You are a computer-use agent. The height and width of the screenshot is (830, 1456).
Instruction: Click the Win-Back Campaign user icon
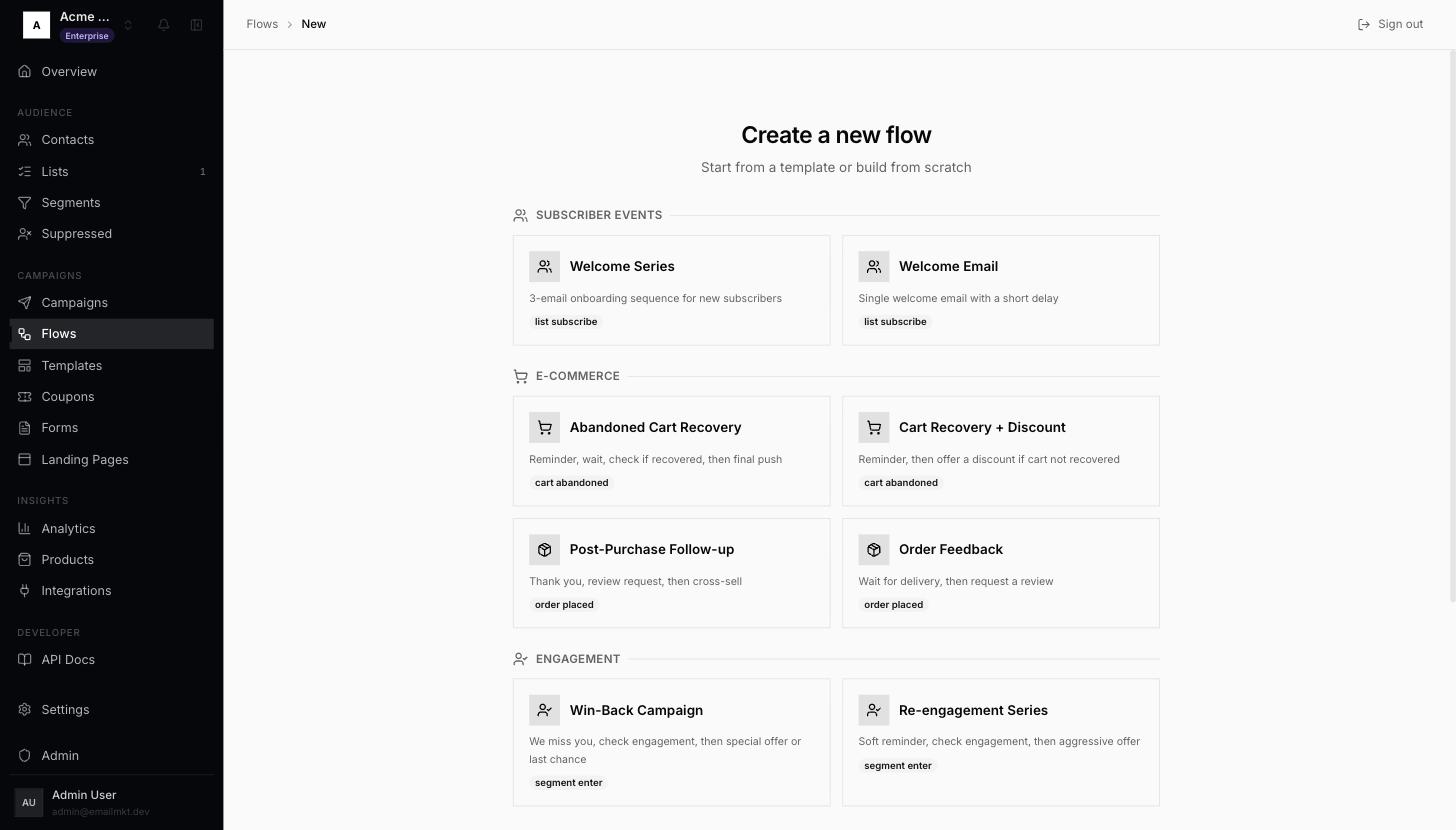click(545, 710)
